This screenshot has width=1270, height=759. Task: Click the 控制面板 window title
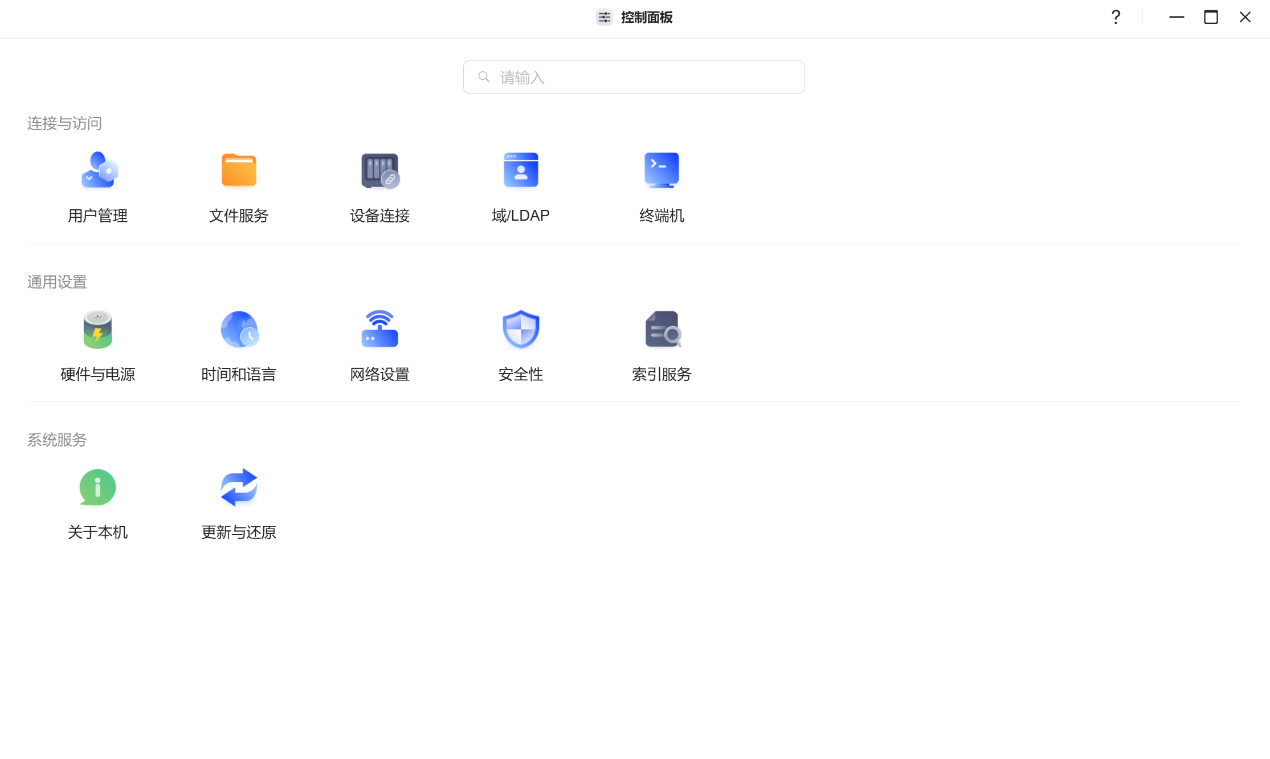[x=647, y=17]
